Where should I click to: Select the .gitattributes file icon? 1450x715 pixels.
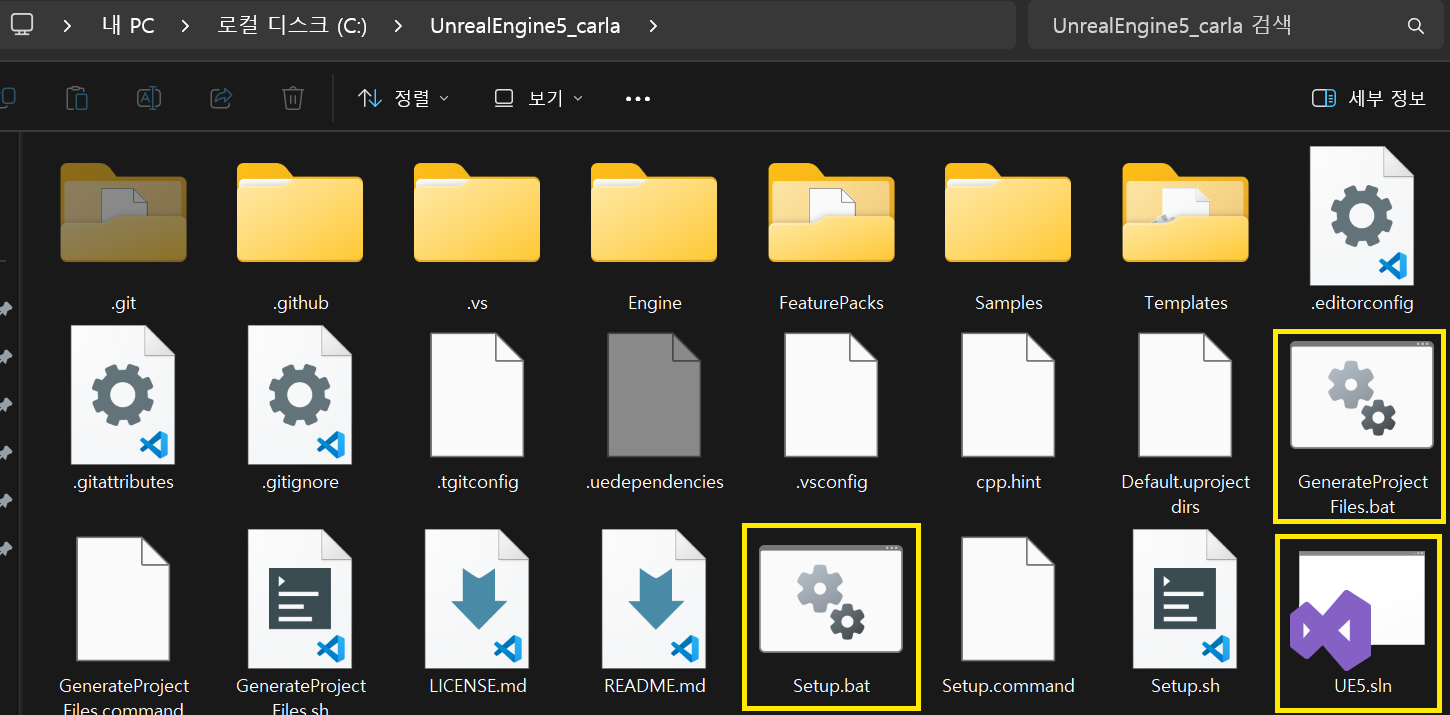point(123,395)
